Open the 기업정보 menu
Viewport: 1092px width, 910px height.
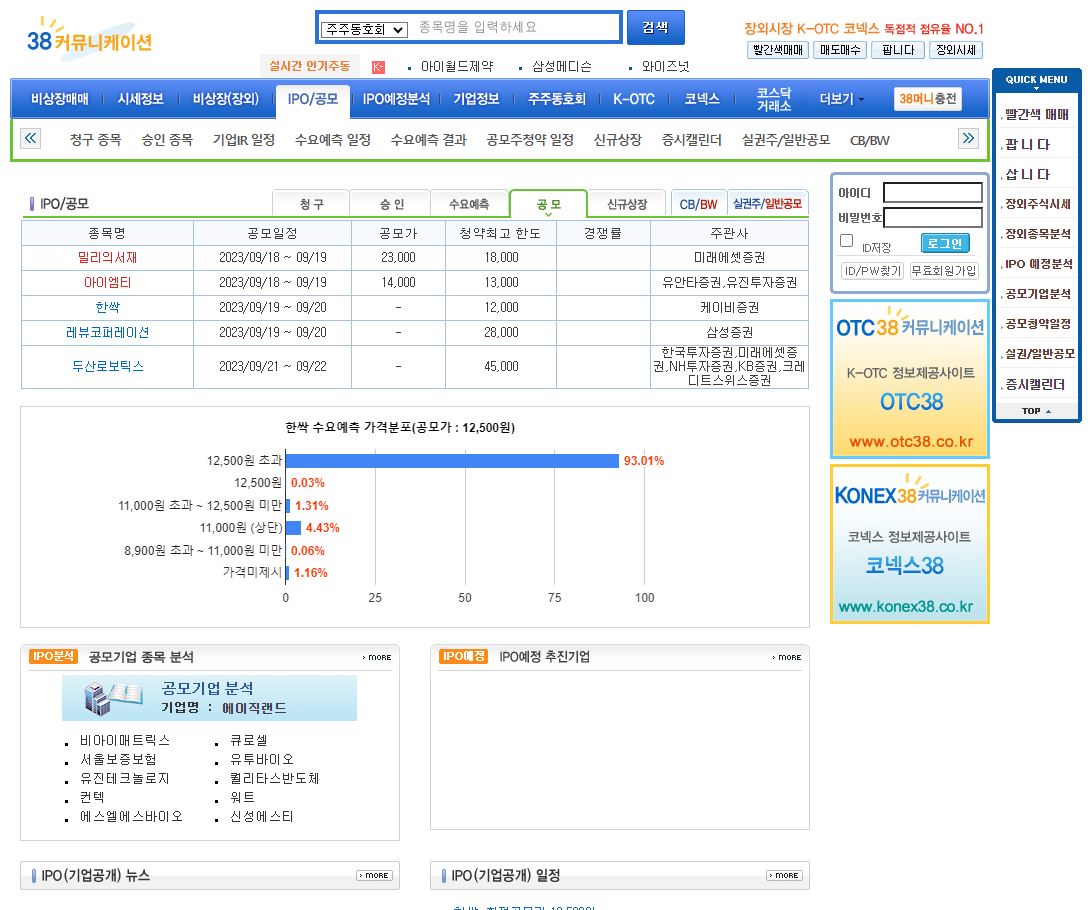pos(476,99)
